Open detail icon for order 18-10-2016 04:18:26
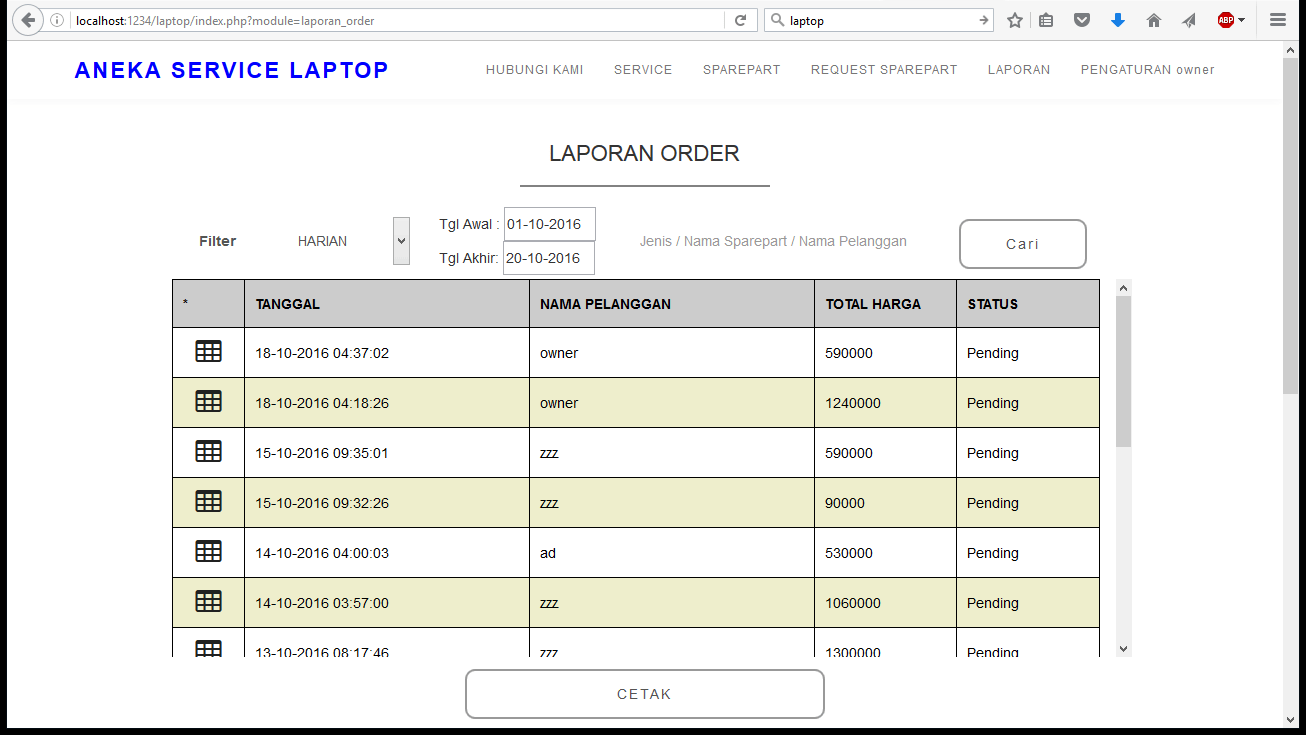Image resolution: width=1306 pixels, height=737 pixels. tap(208, 401)
